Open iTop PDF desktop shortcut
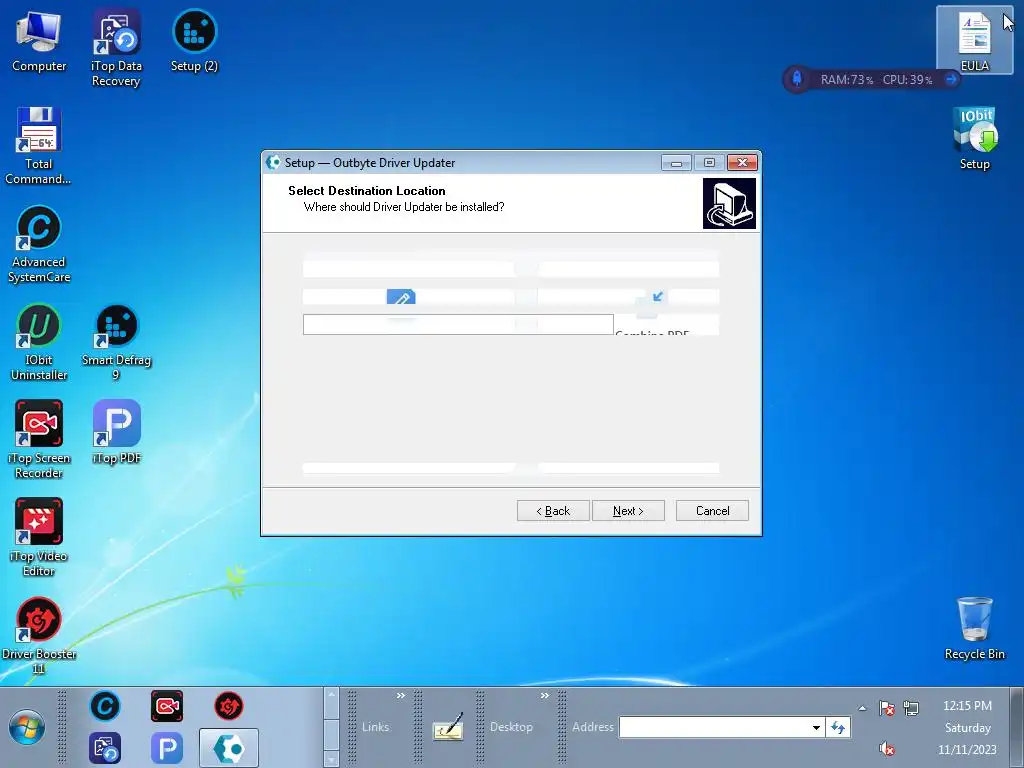Image resolution: width=1024 pixels, height=768 pixels. coord(116,432)
